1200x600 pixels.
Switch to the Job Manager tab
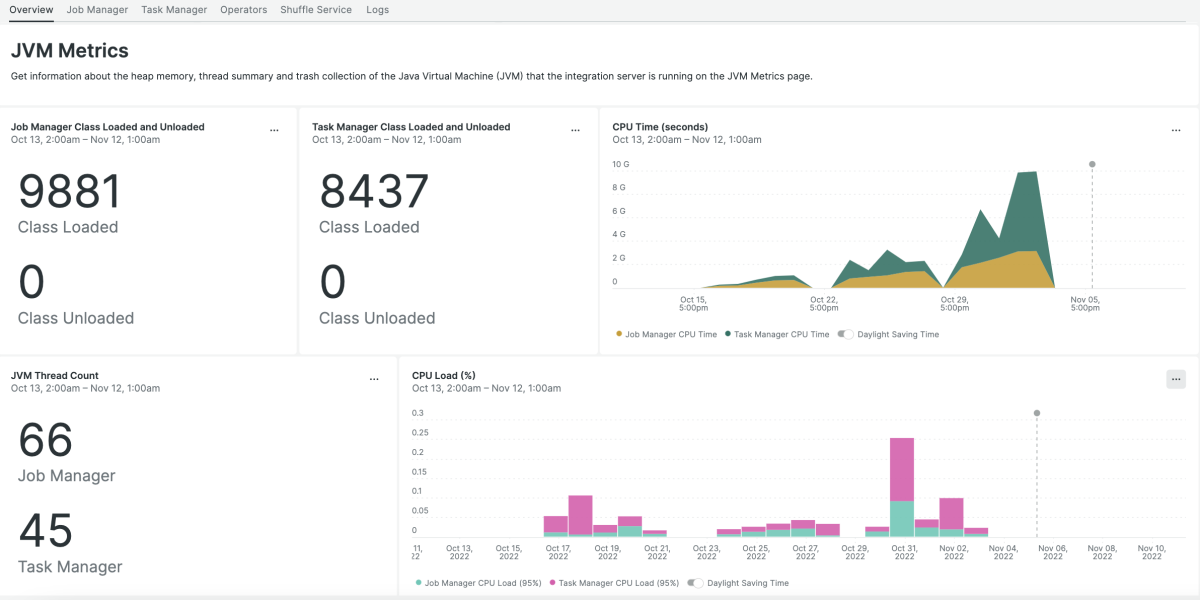coord(97,10)
